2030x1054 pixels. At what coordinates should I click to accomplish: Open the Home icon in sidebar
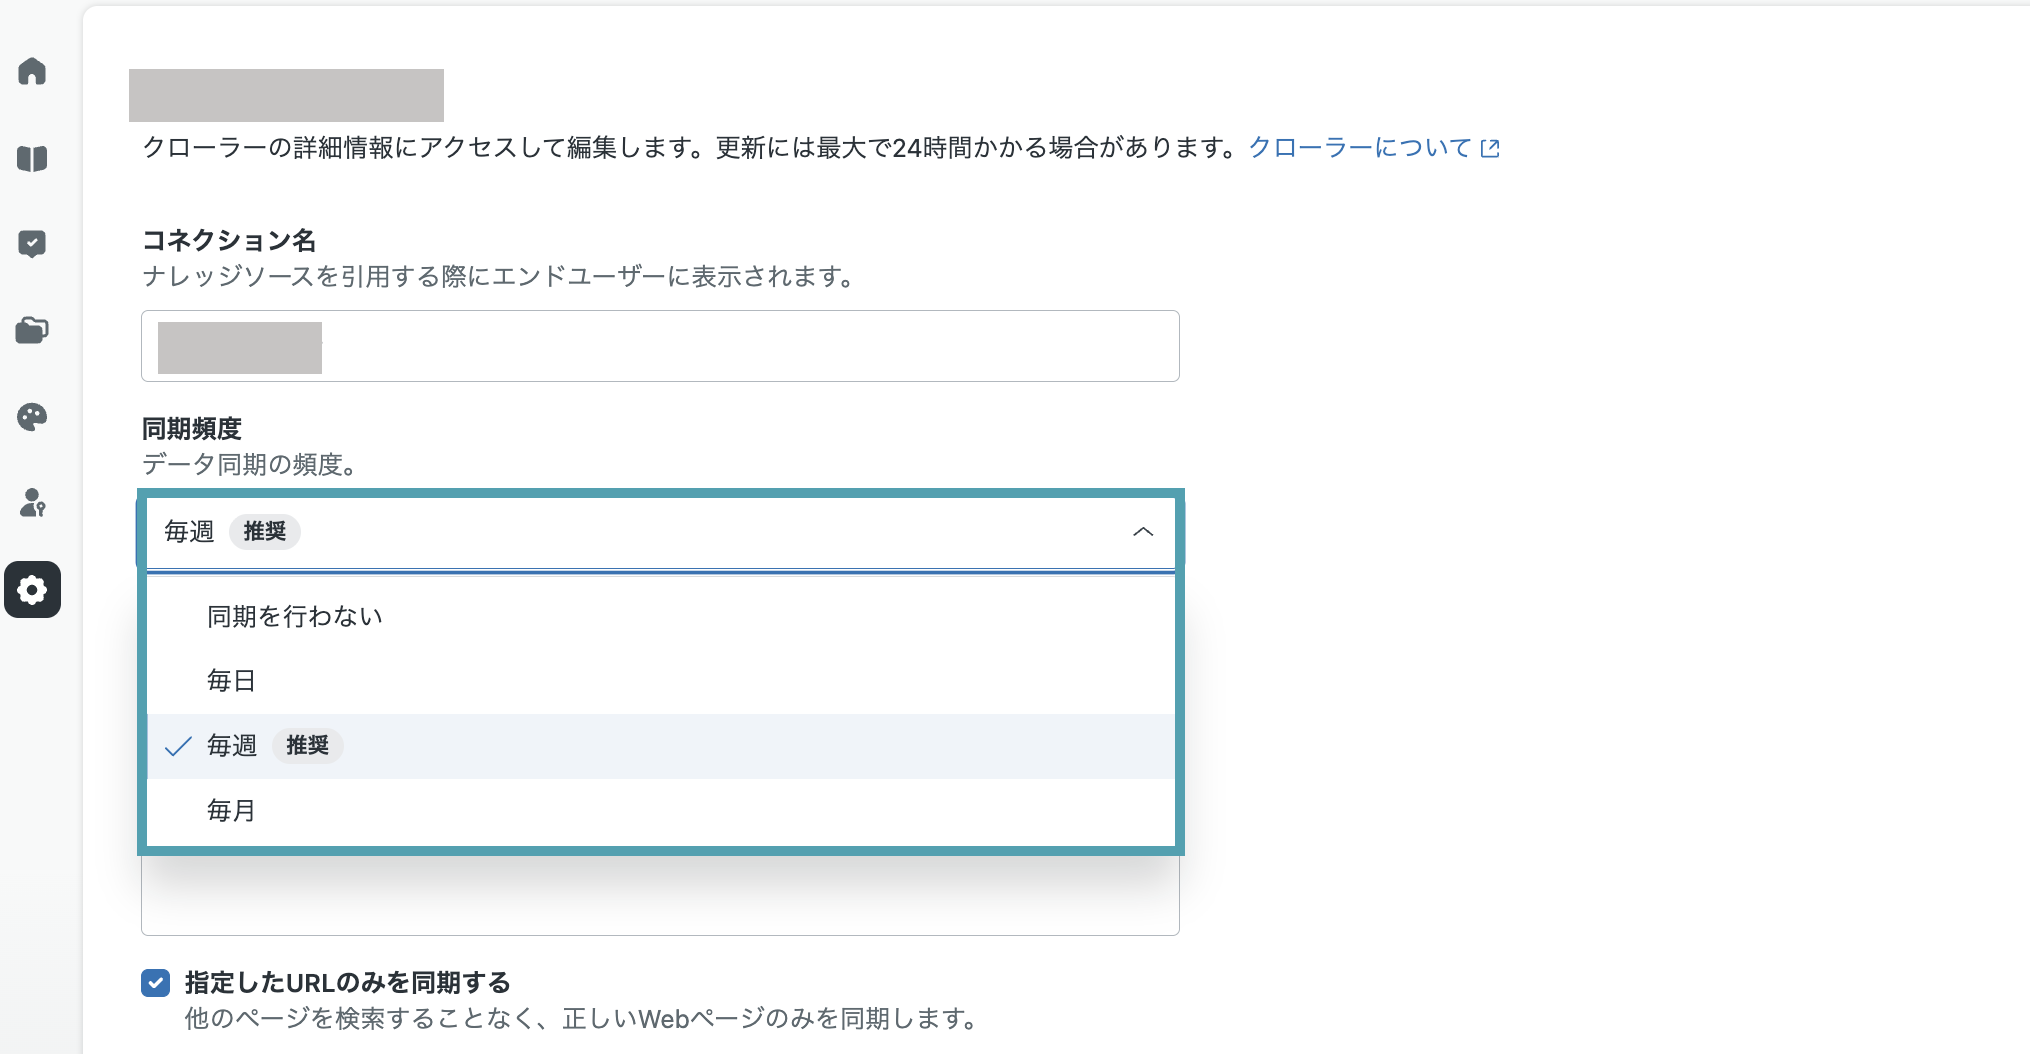pos(32,71)
